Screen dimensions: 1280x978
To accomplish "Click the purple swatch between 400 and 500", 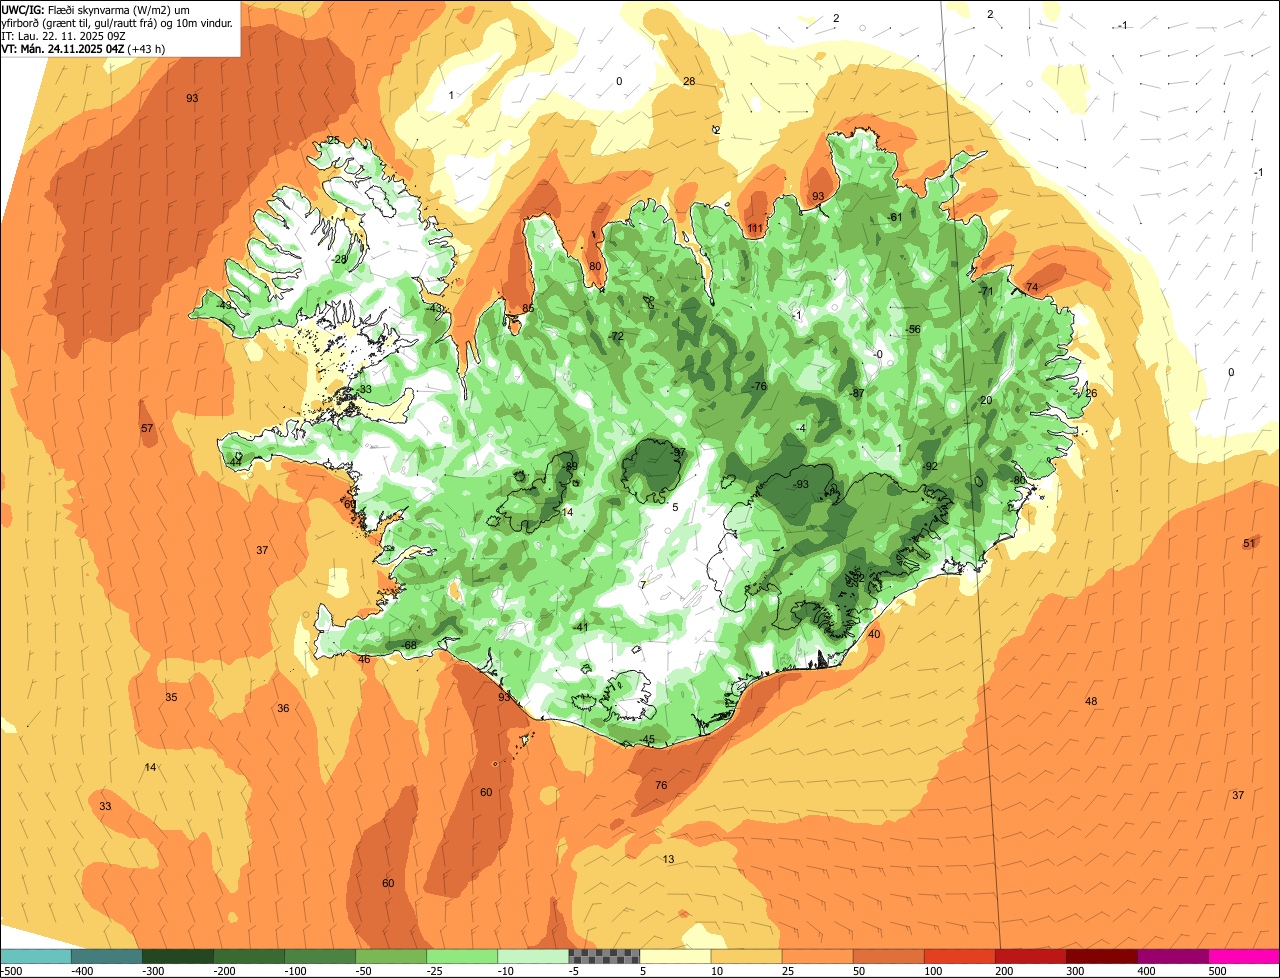I will tap(1173, 957).
